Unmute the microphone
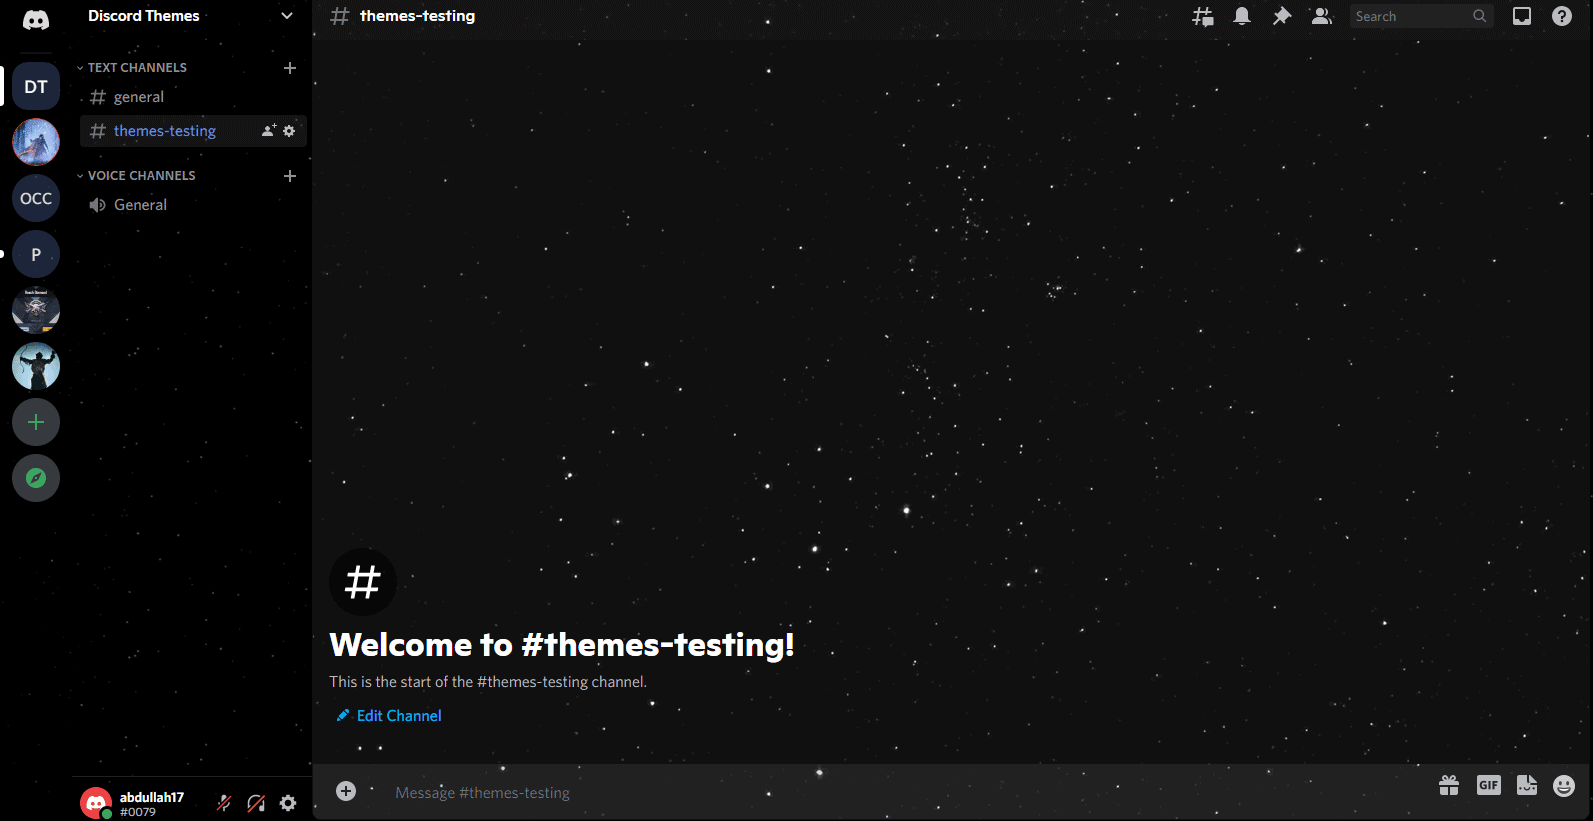 click(x=224, y=803)
